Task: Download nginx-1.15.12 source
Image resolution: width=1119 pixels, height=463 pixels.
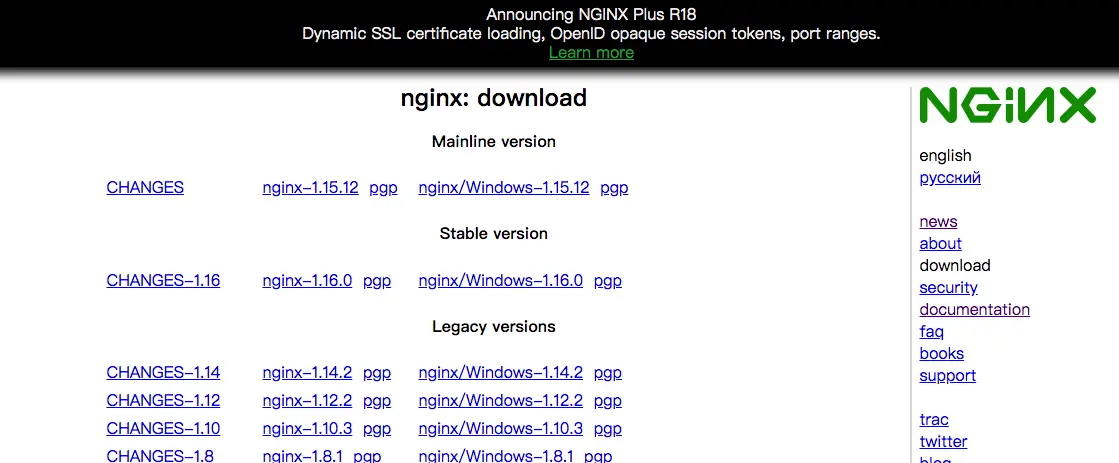Action: (x=310, y=188)
